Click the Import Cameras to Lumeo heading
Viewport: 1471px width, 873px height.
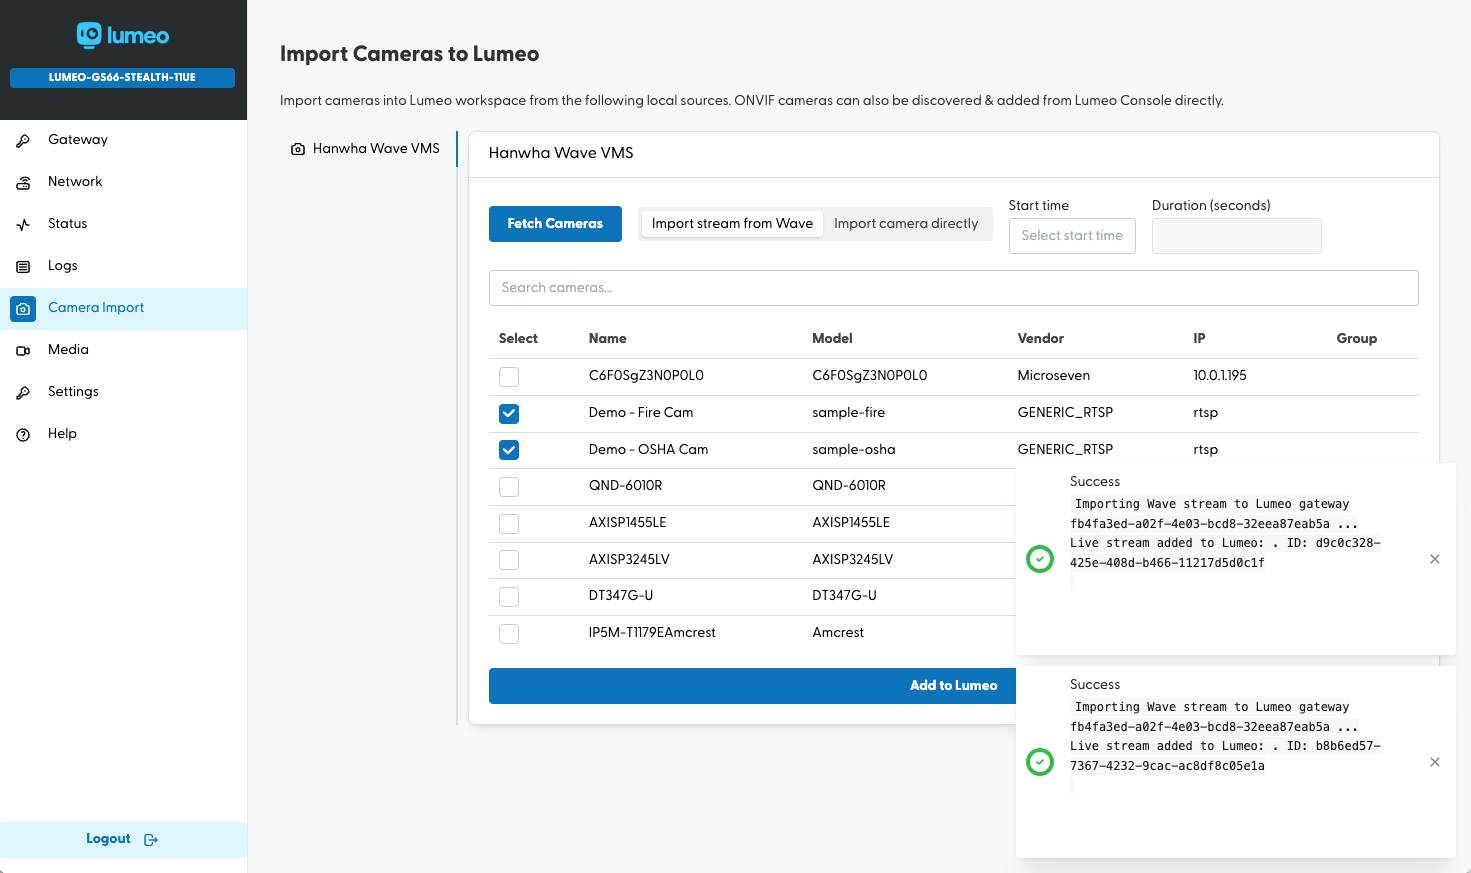point(409,54)
